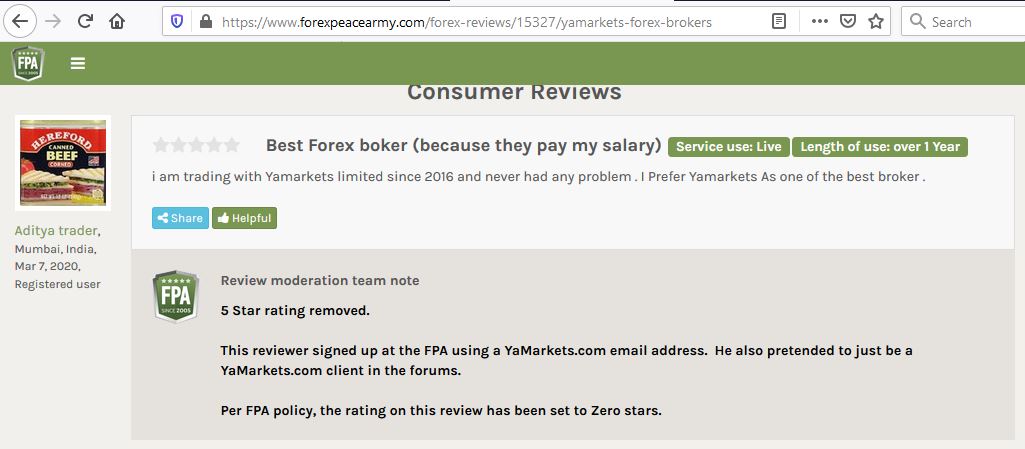Click the Share button on review
This screenshot has height=449, width=1025.
[x=180, y=218]
